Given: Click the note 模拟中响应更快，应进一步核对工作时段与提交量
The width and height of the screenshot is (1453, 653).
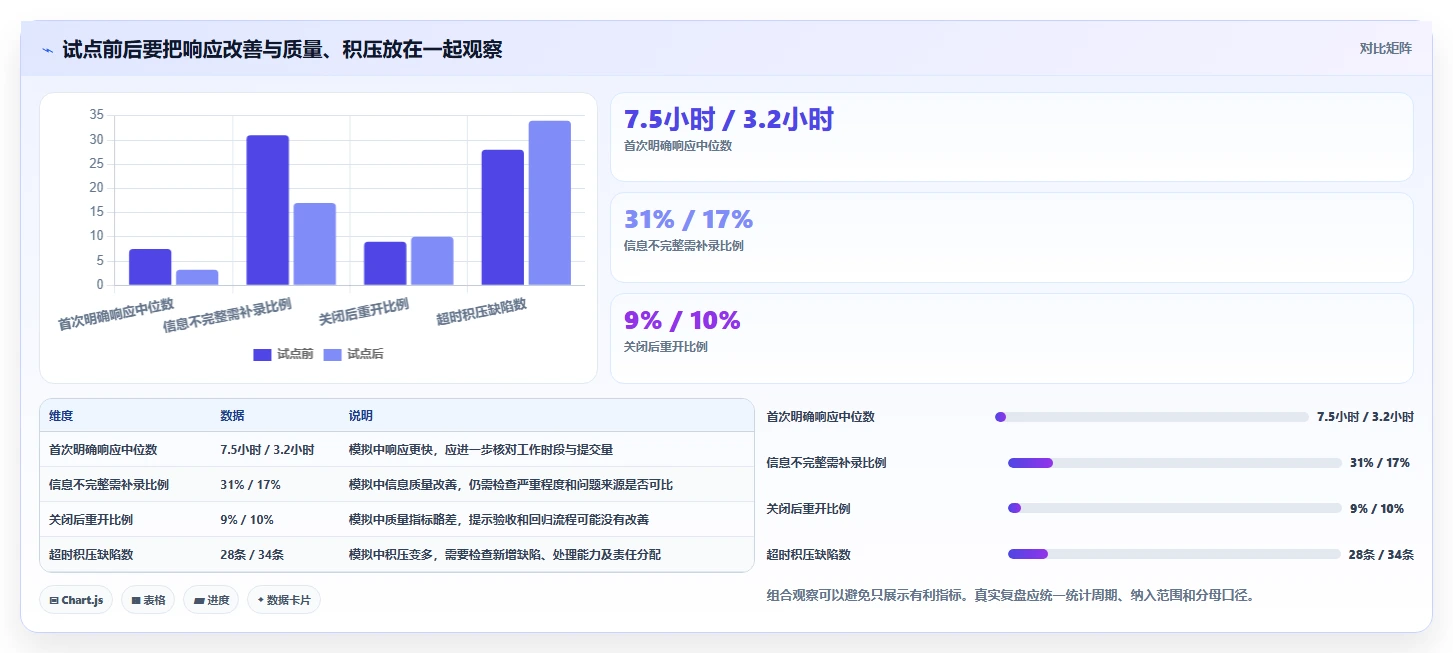Looking at the screenshot, I should [481, 450].
